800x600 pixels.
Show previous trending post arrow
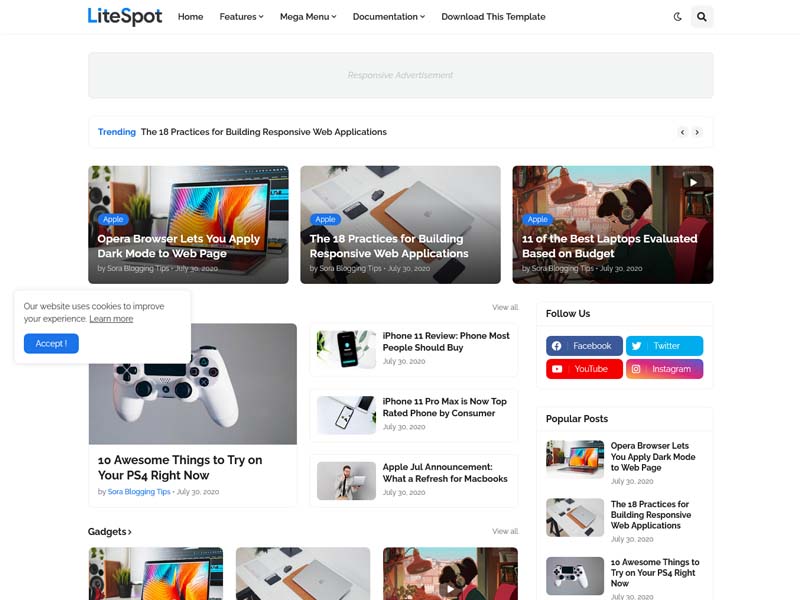click(x=683, y=132)
